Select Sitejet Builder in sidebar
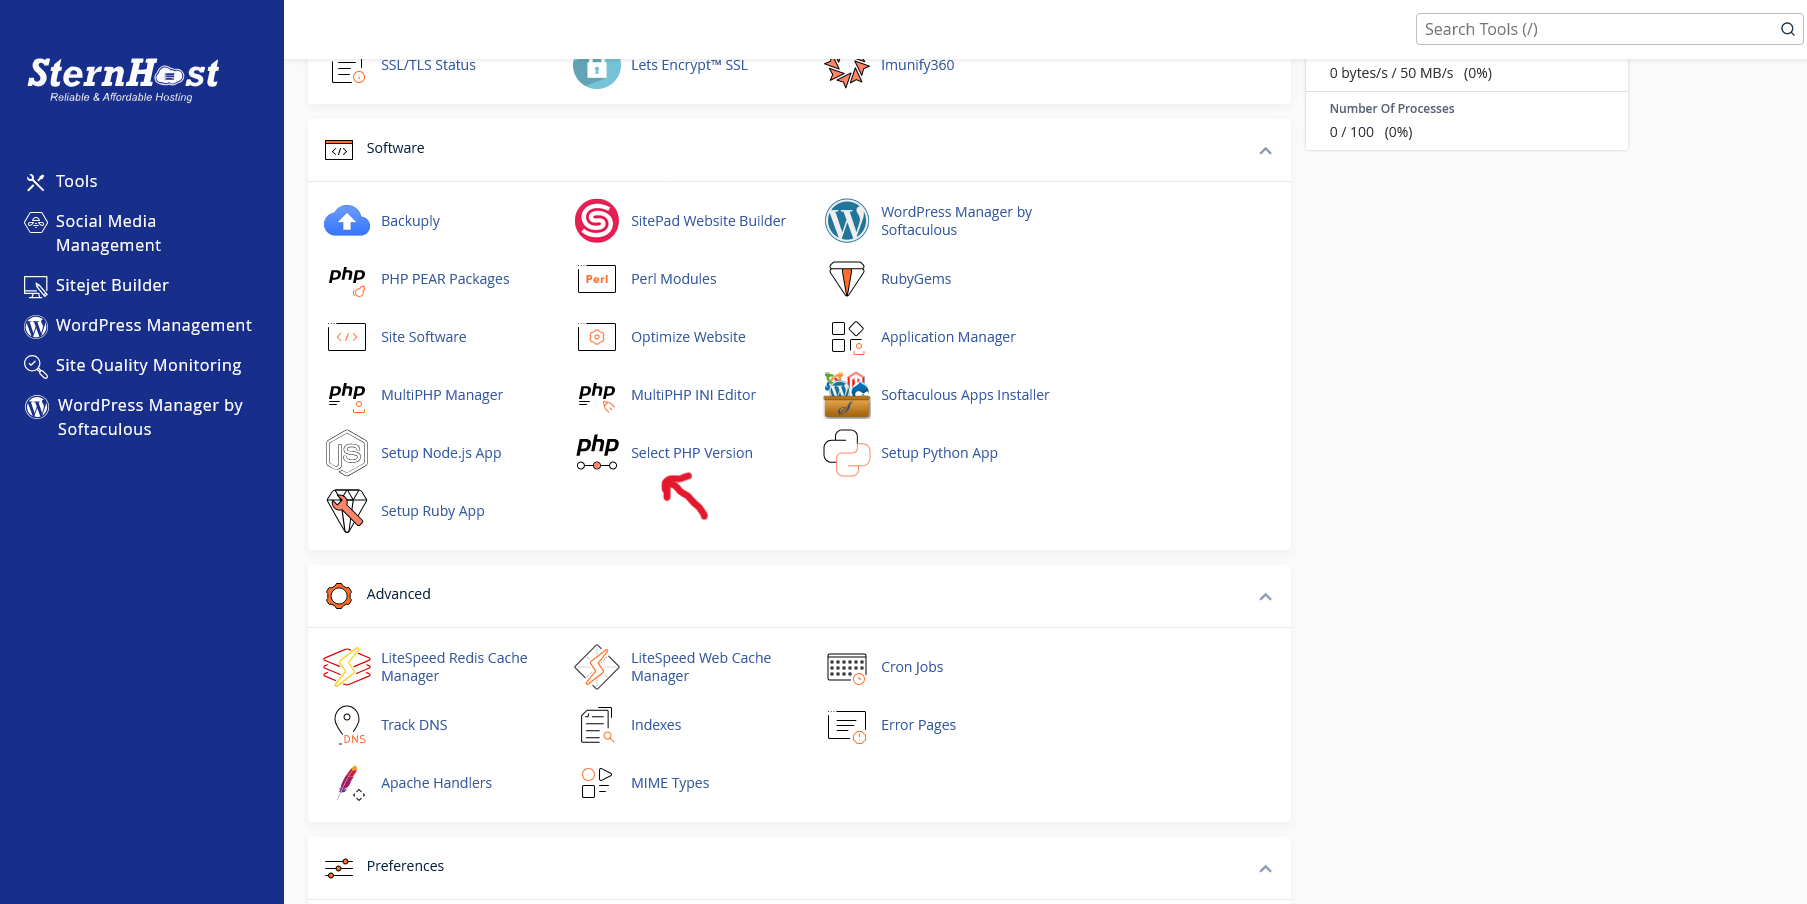This screenshot has height=904, width=1807. coord(112,285)
